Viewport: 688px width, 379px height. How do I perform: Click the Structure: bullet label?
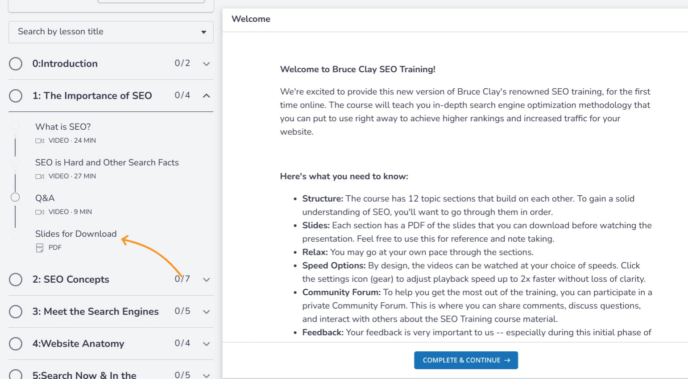click(x=322, y=199)
